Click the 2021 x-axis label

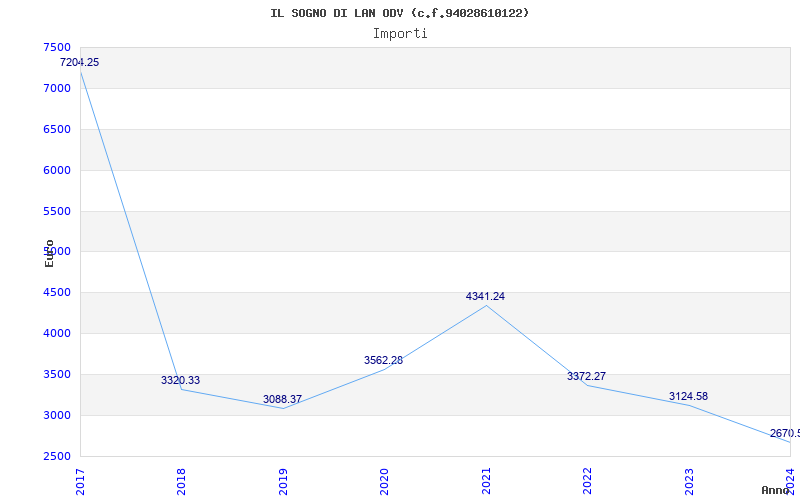point(486,481)
